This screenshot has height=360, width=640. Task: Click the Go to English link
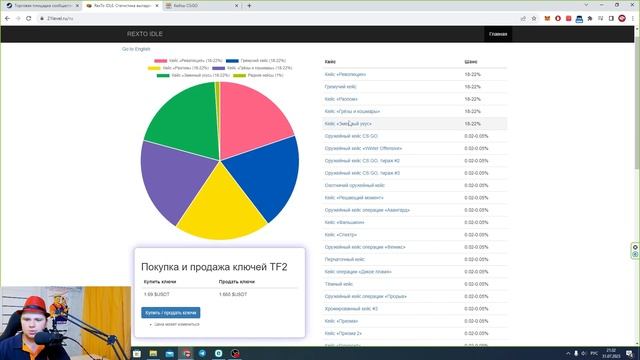point(136,49)
